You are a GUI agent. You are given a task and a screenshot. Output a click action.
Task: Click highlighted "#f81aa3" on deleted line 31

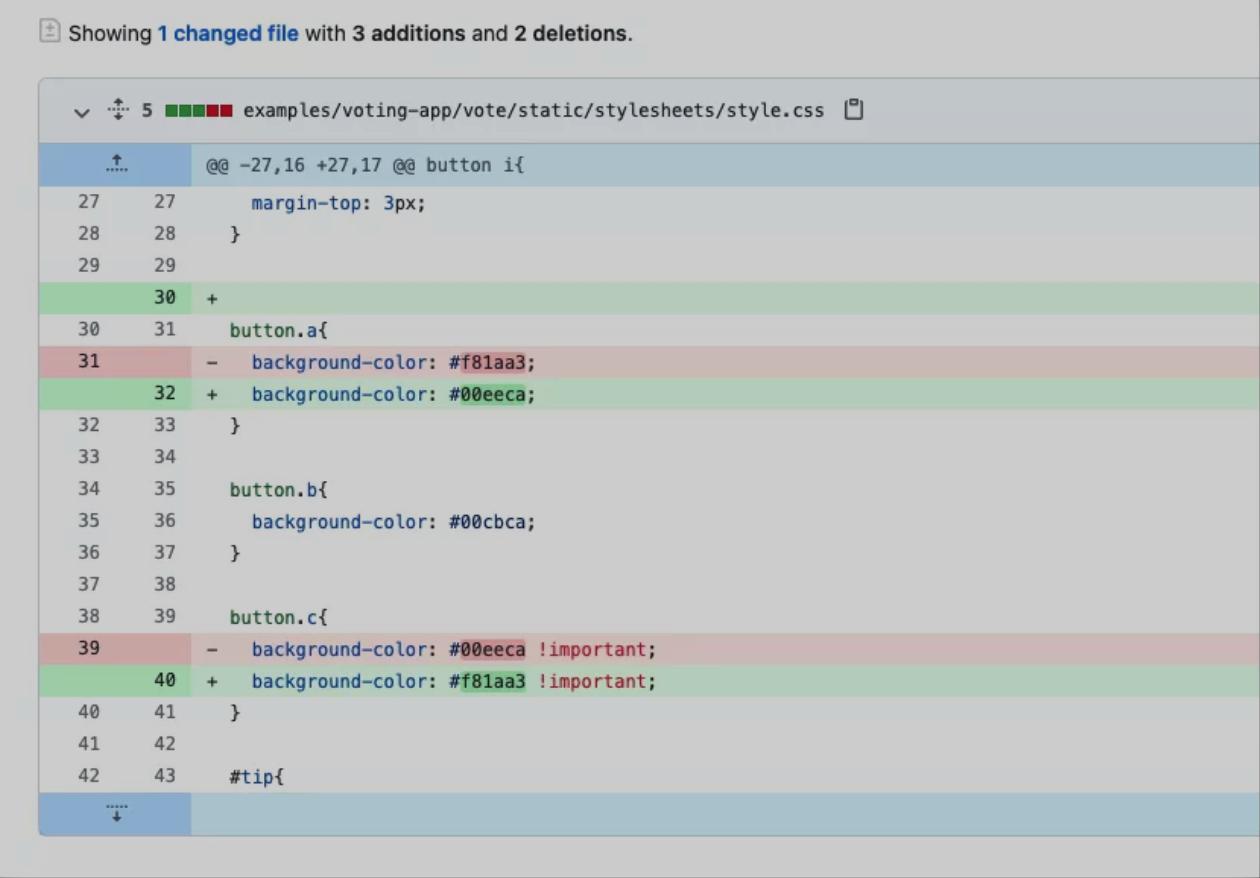(487, 362)
